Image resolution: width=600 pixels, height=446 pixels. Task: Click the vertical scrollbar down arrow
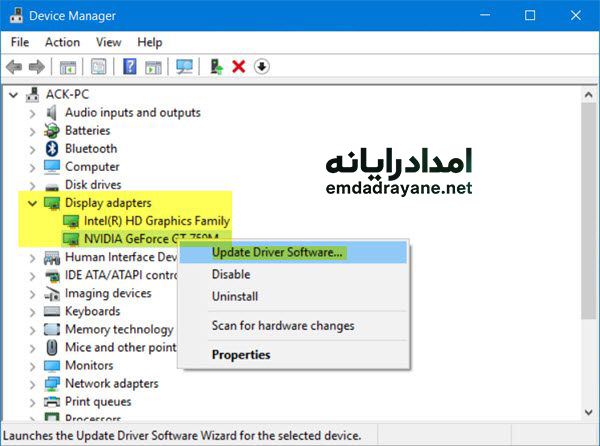(x=589, y=410)
